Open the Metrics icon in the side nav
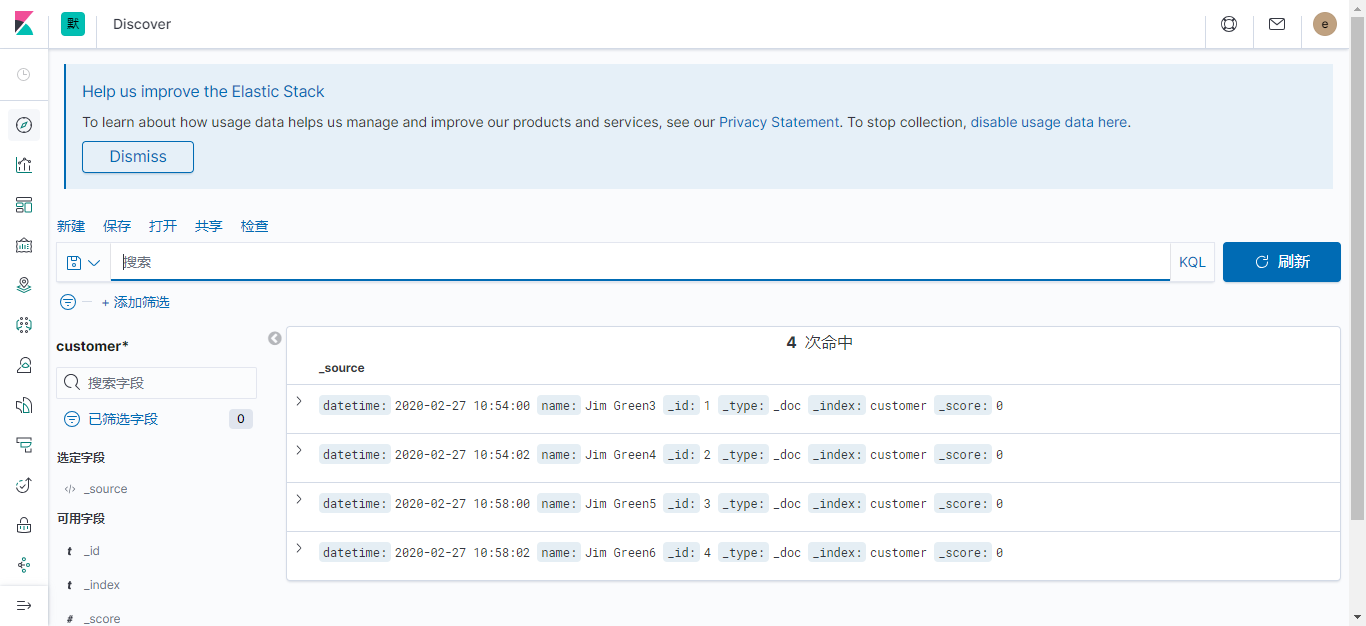This screenshot has height=626, width=1366. (x=24, y=365)
